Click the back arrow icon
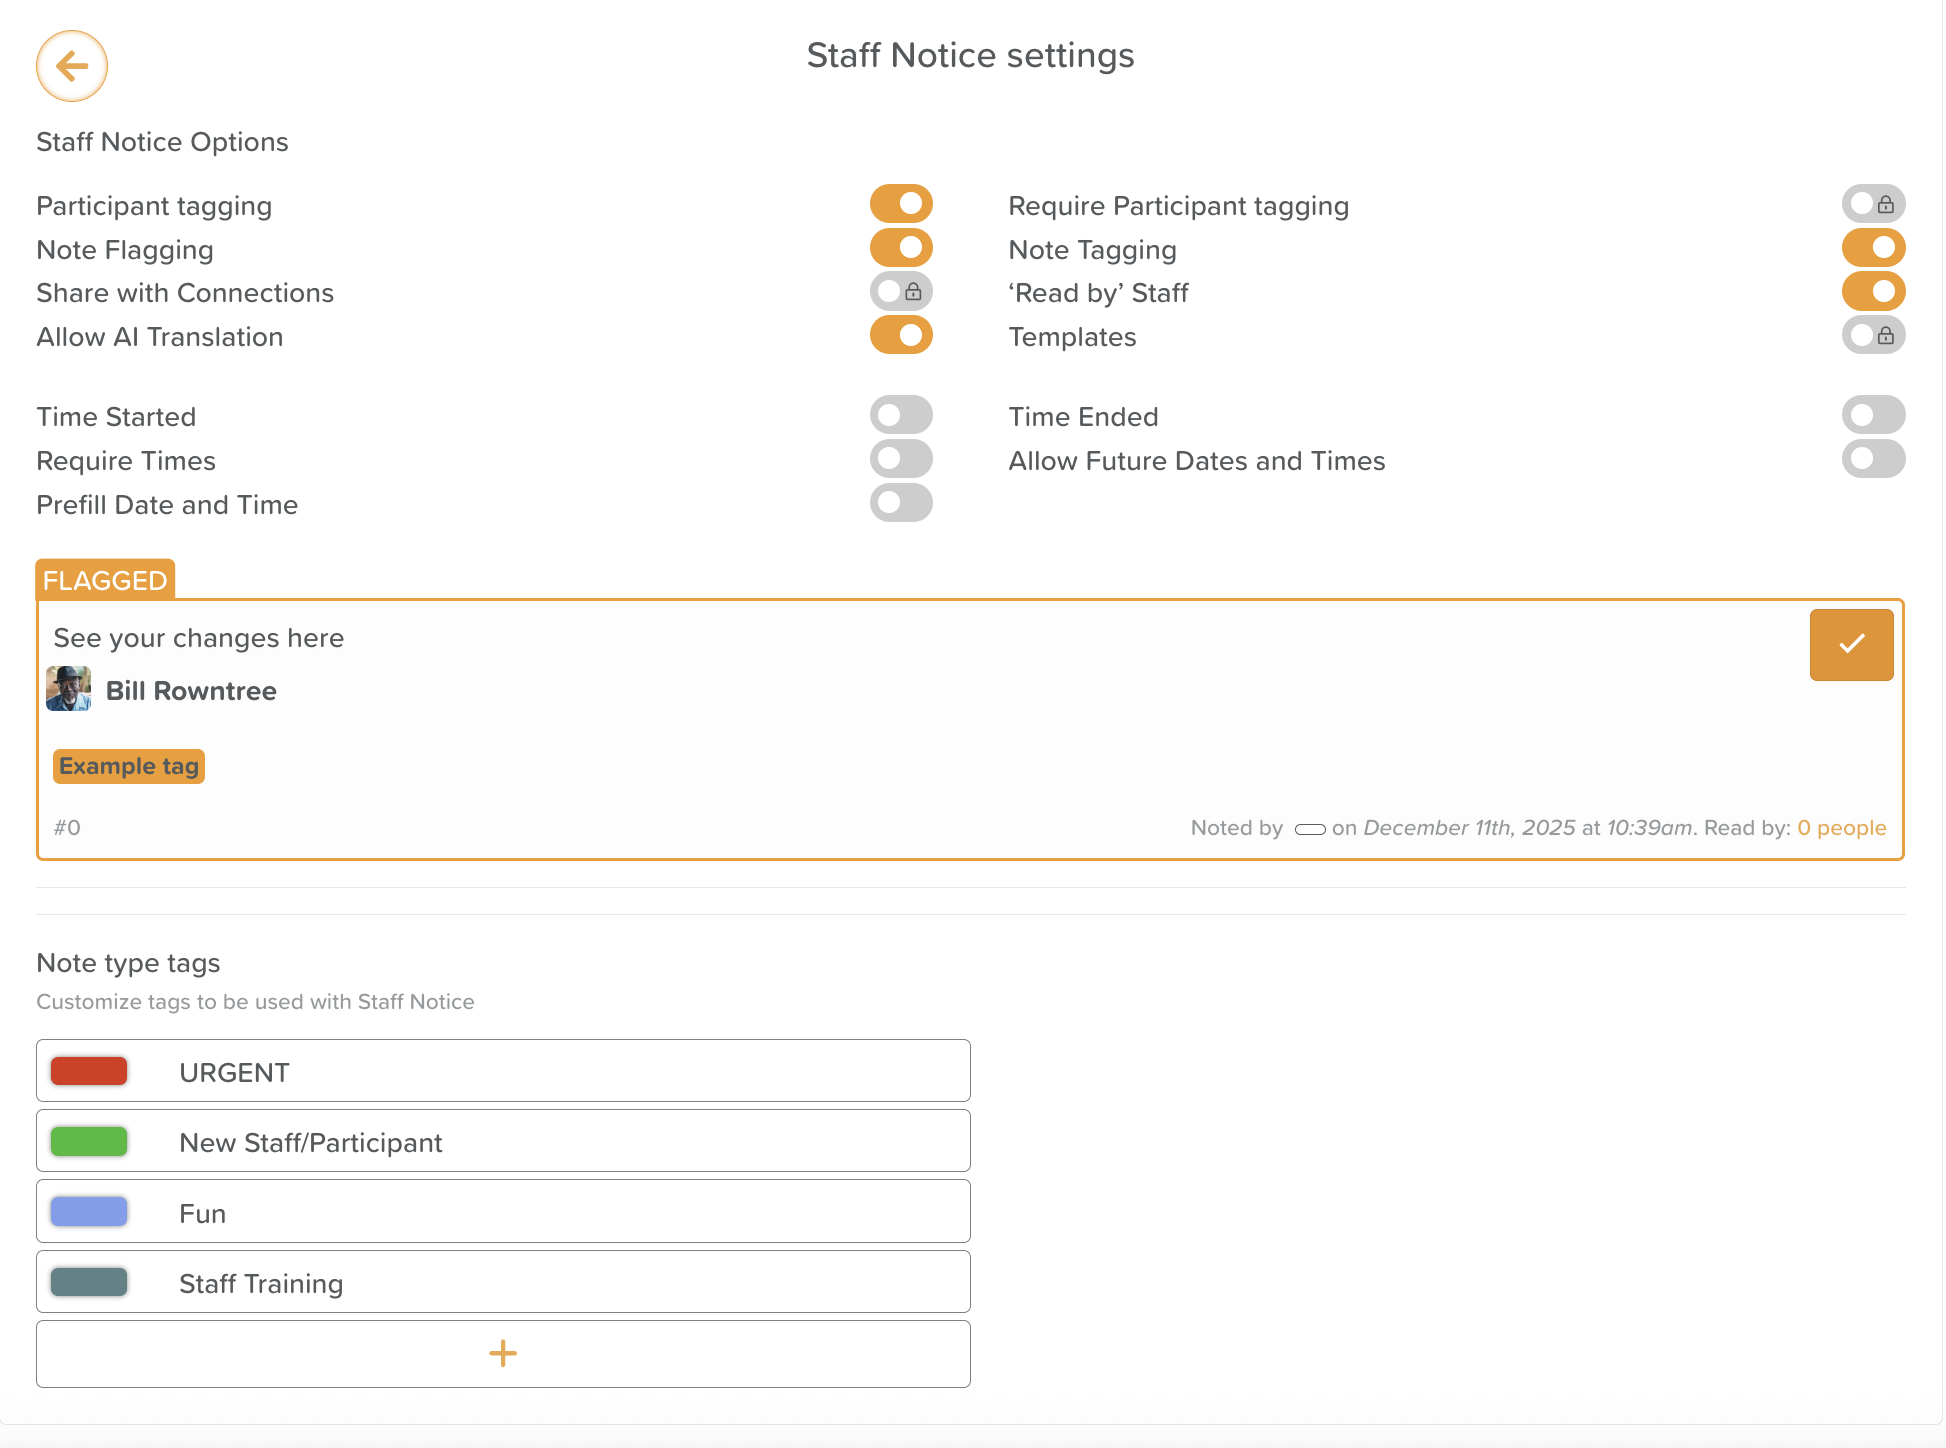 [72, 66]
